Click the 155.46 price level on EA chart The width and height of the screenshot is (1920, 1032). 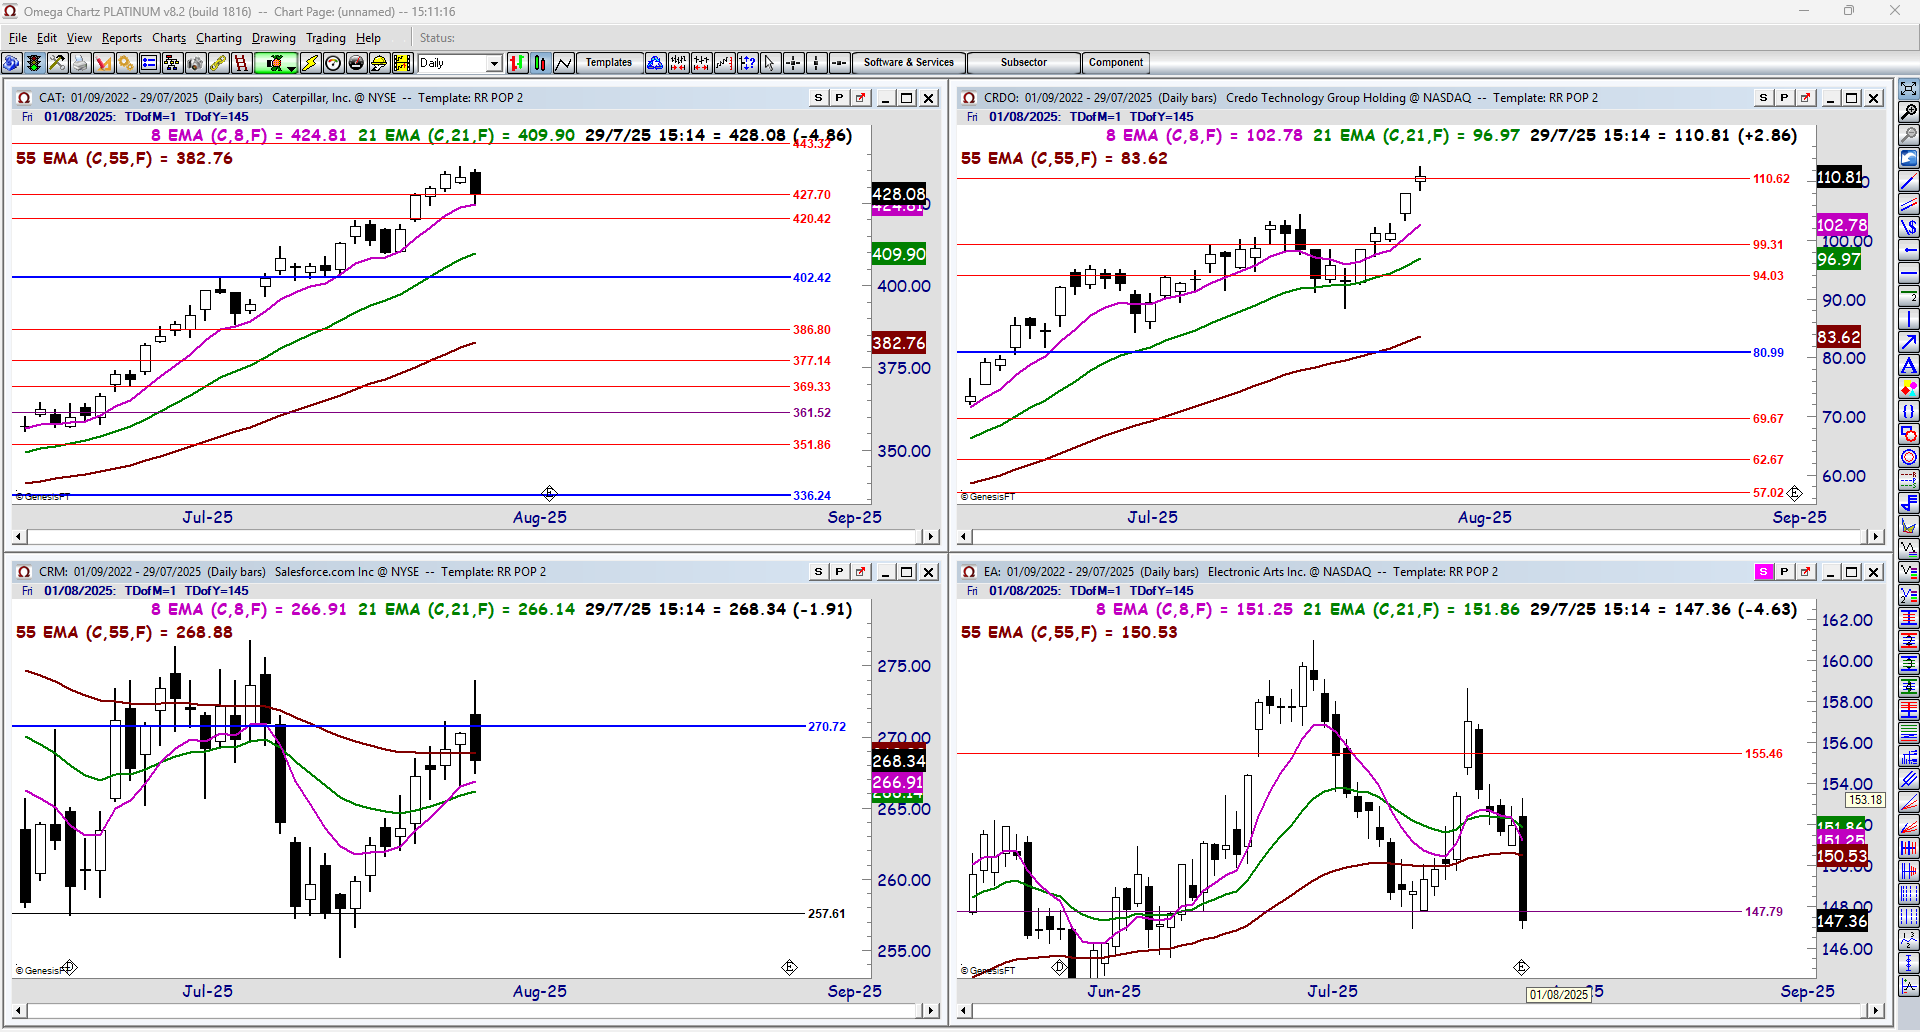pyautogui.click(x=1764, y=754)
